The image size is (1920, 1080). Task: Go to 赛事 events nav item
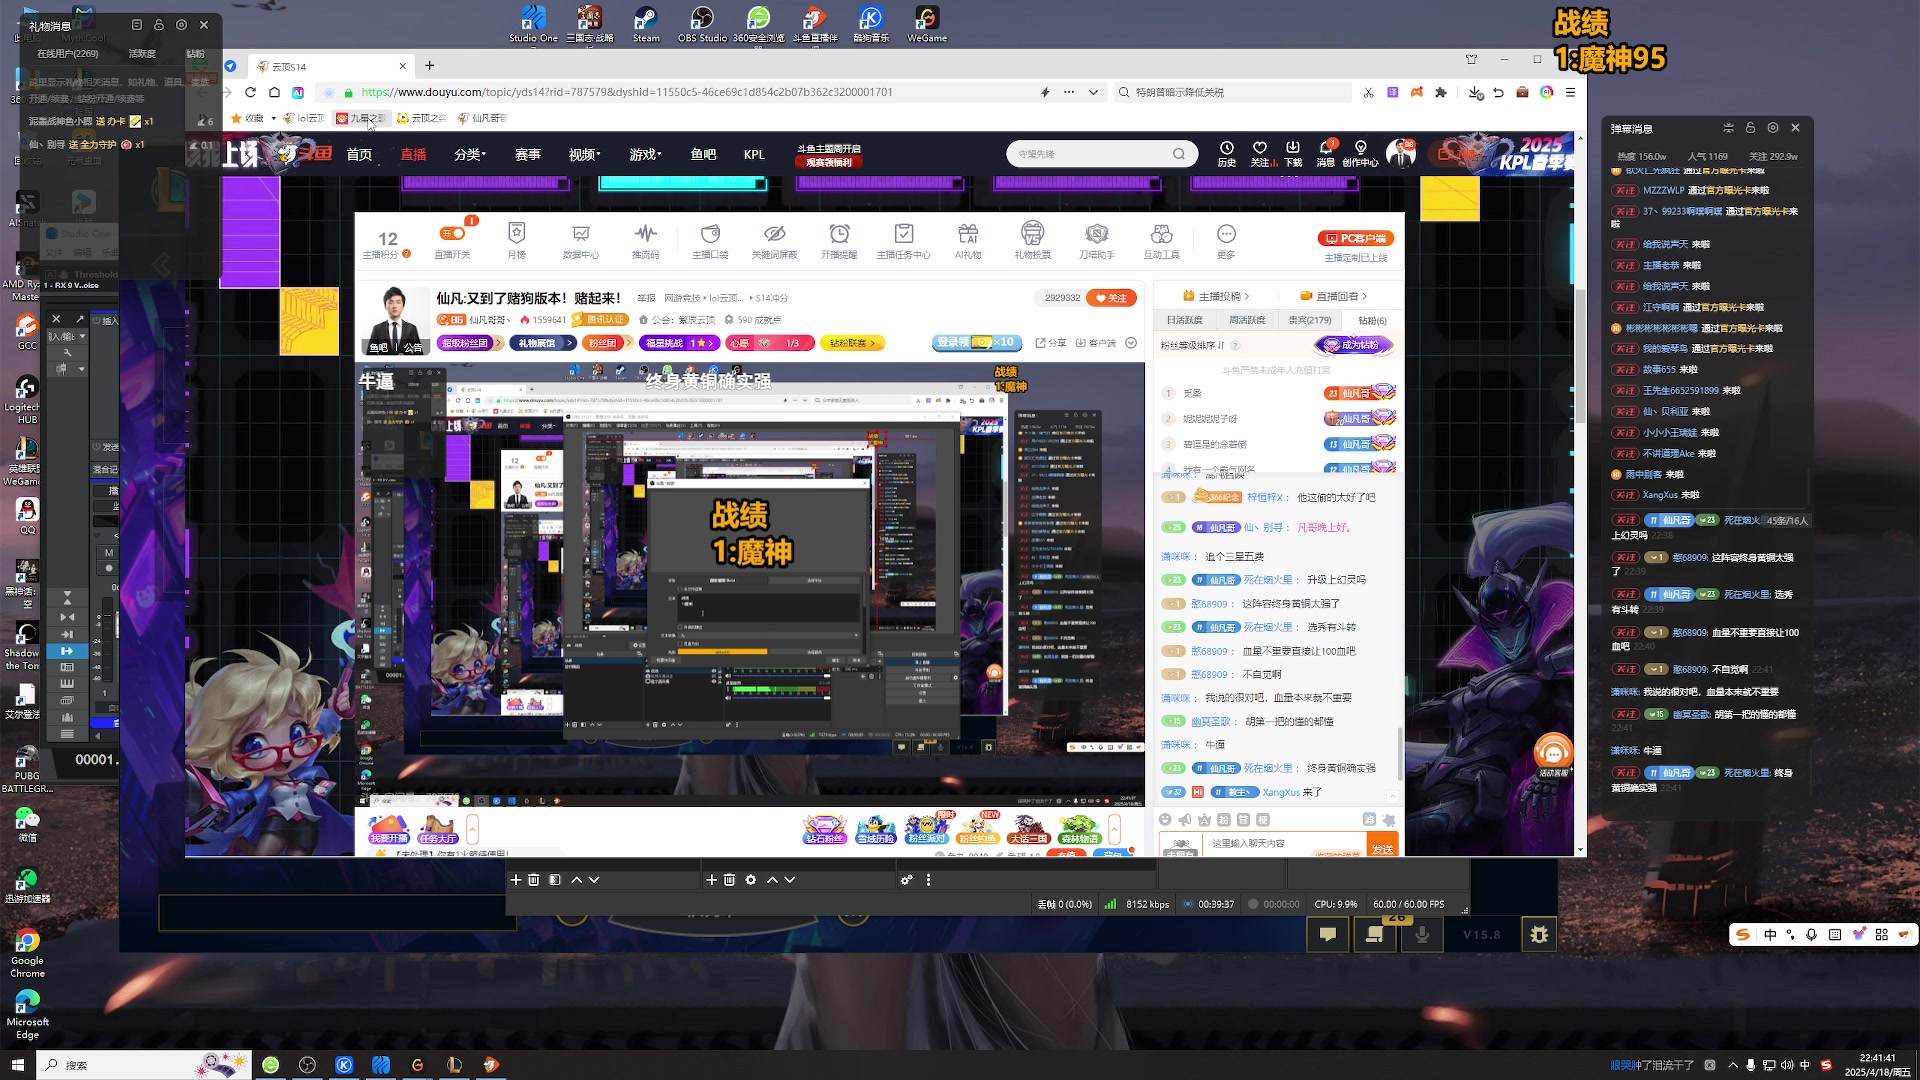point(528,154)
